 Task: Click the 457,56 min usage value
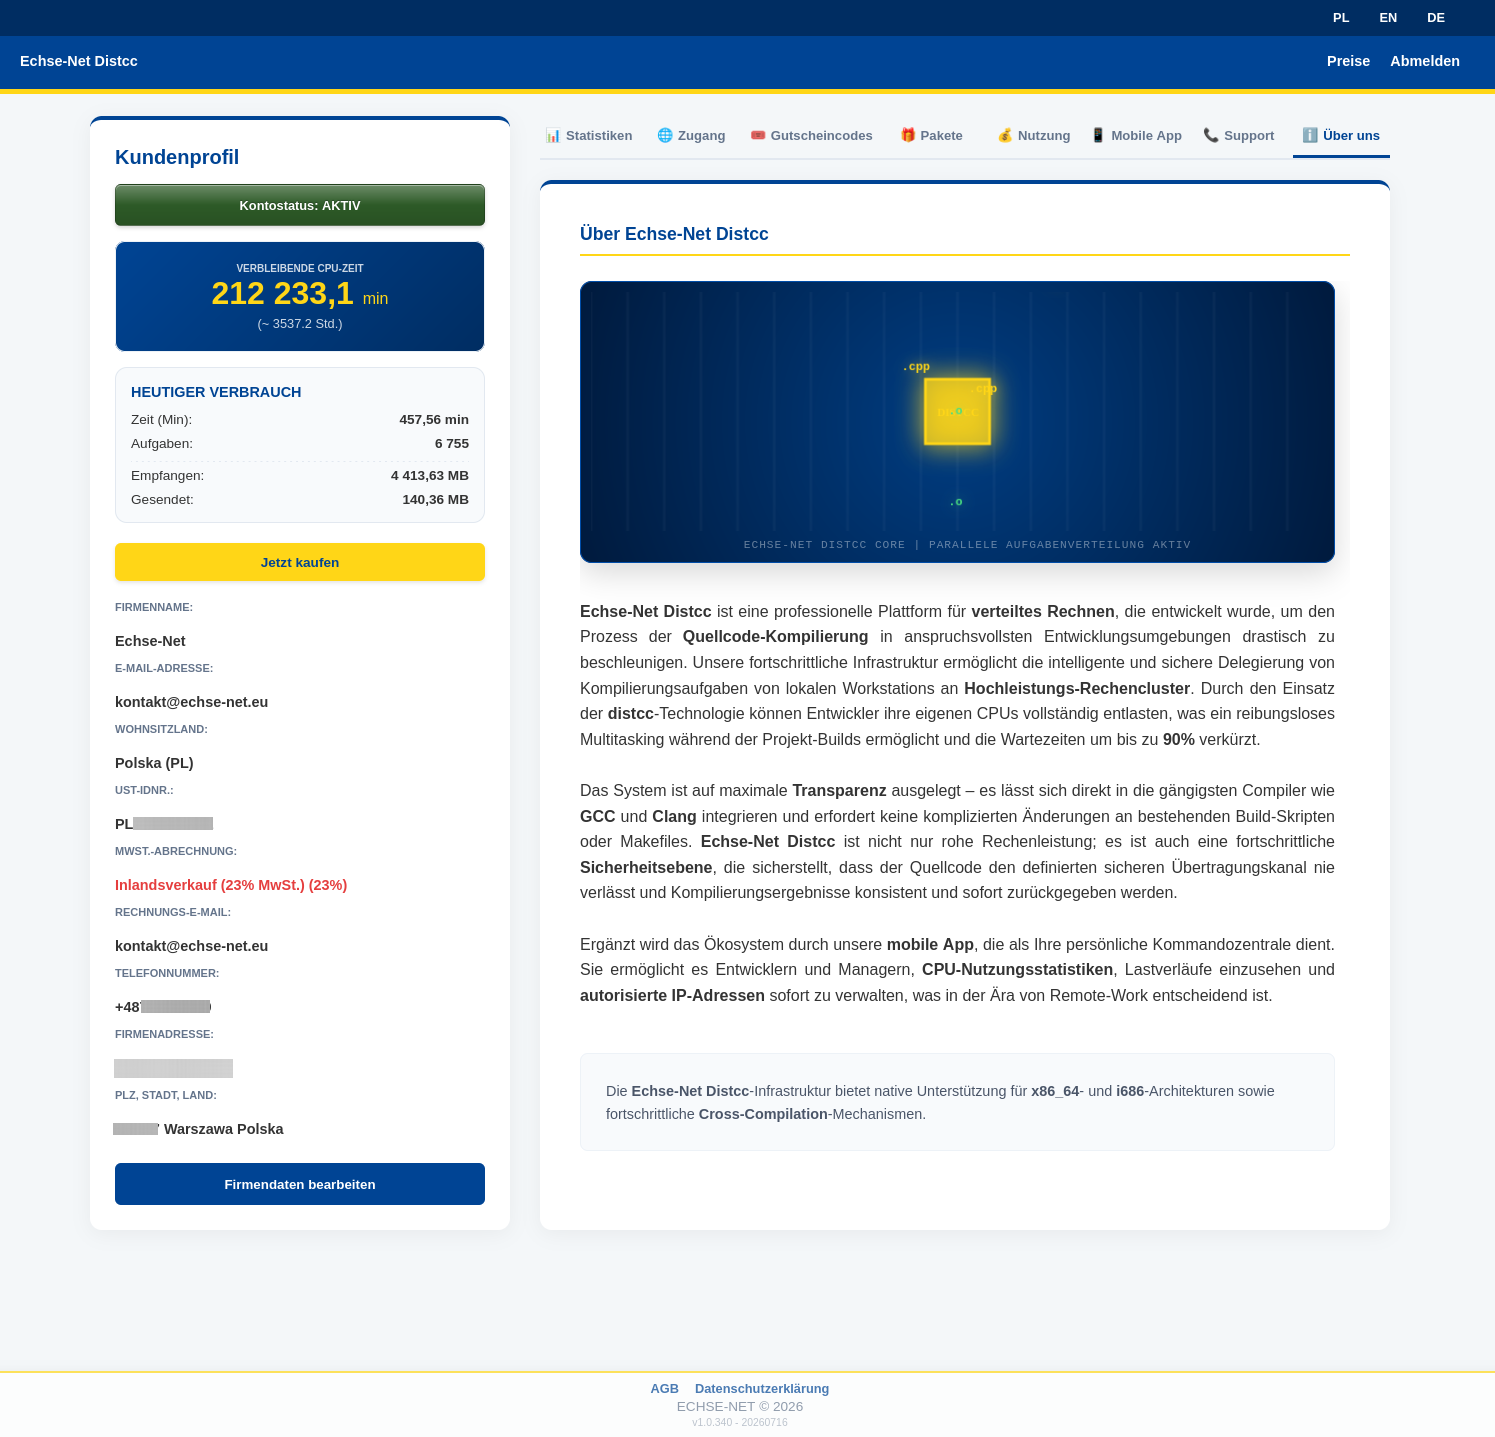(x=434, y=420)
